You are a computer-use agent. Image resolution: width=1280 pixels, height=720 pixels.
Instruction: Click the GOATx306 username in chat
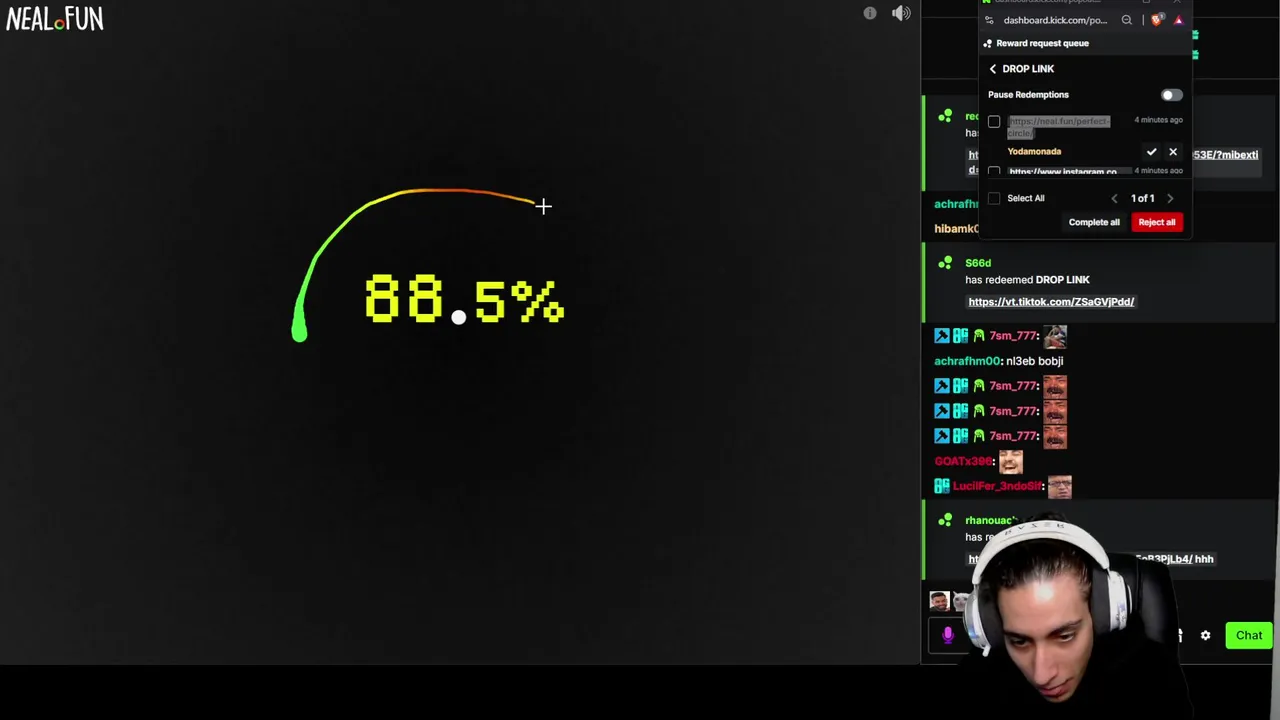pos(963,461)
